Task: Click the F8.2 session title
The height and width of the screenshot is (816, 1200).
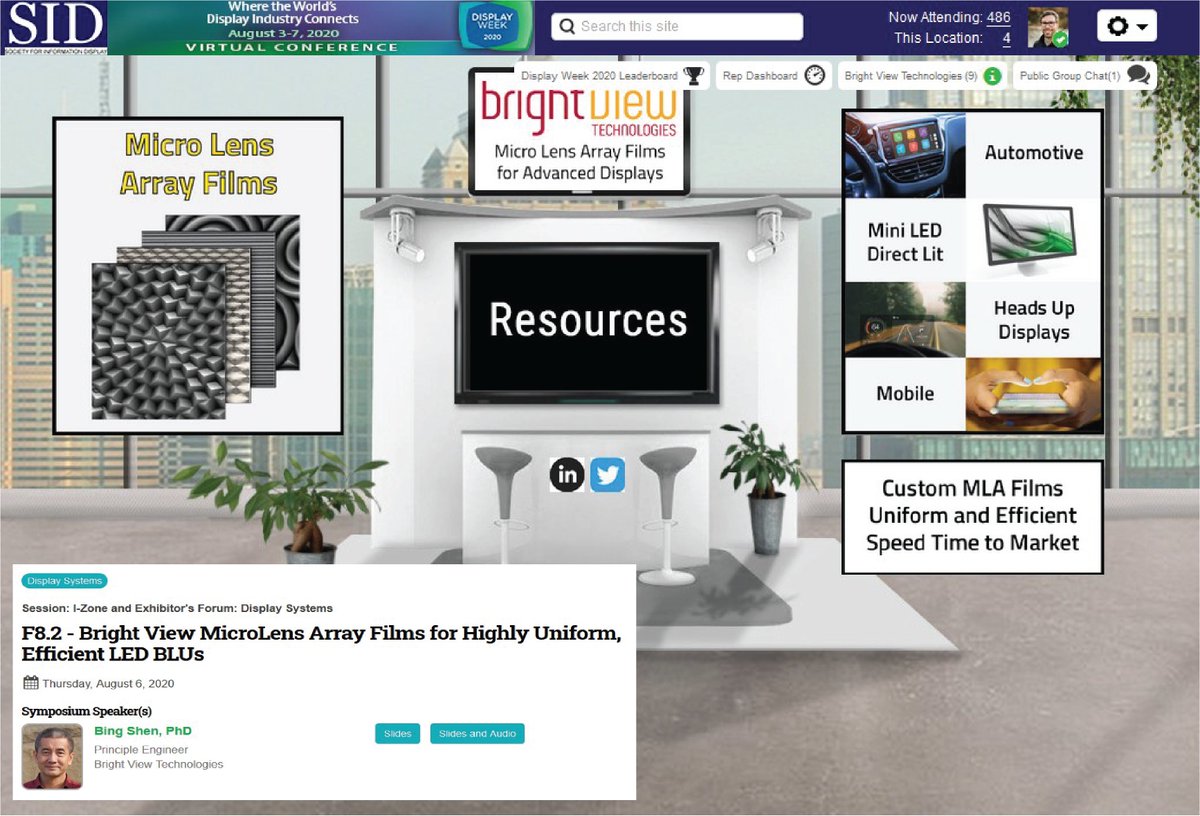Action: point(321,643)
